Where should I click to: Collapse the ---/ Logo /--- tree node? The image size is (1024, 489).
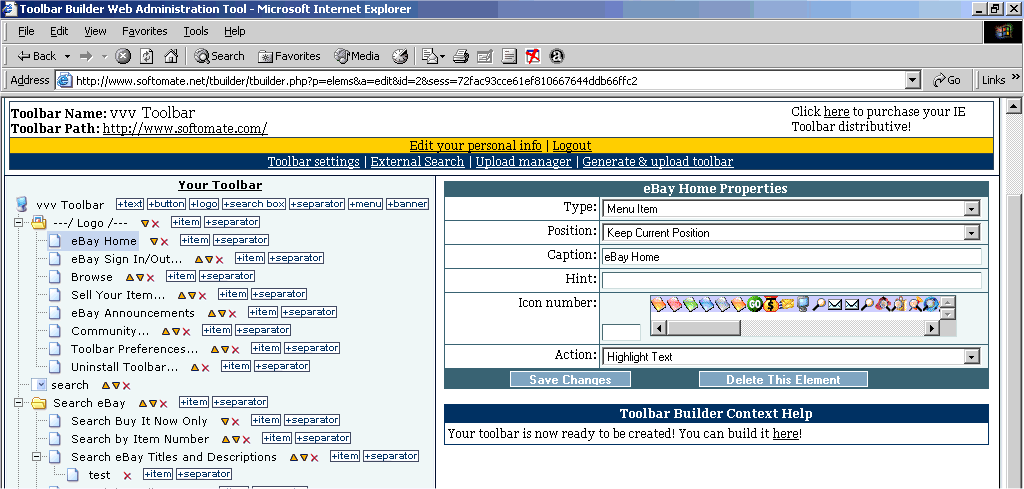pyautogui.click(x=18, y=223)
